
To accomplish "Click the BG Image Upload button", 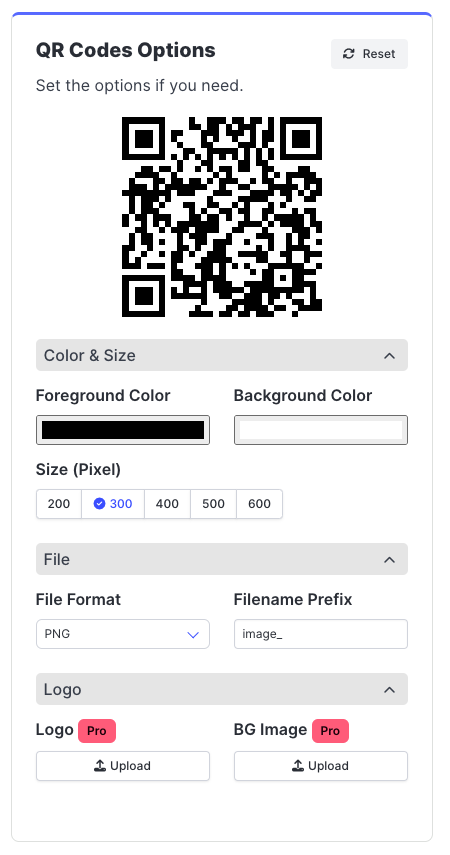I will pyautogui.click(x=321, y=766).
